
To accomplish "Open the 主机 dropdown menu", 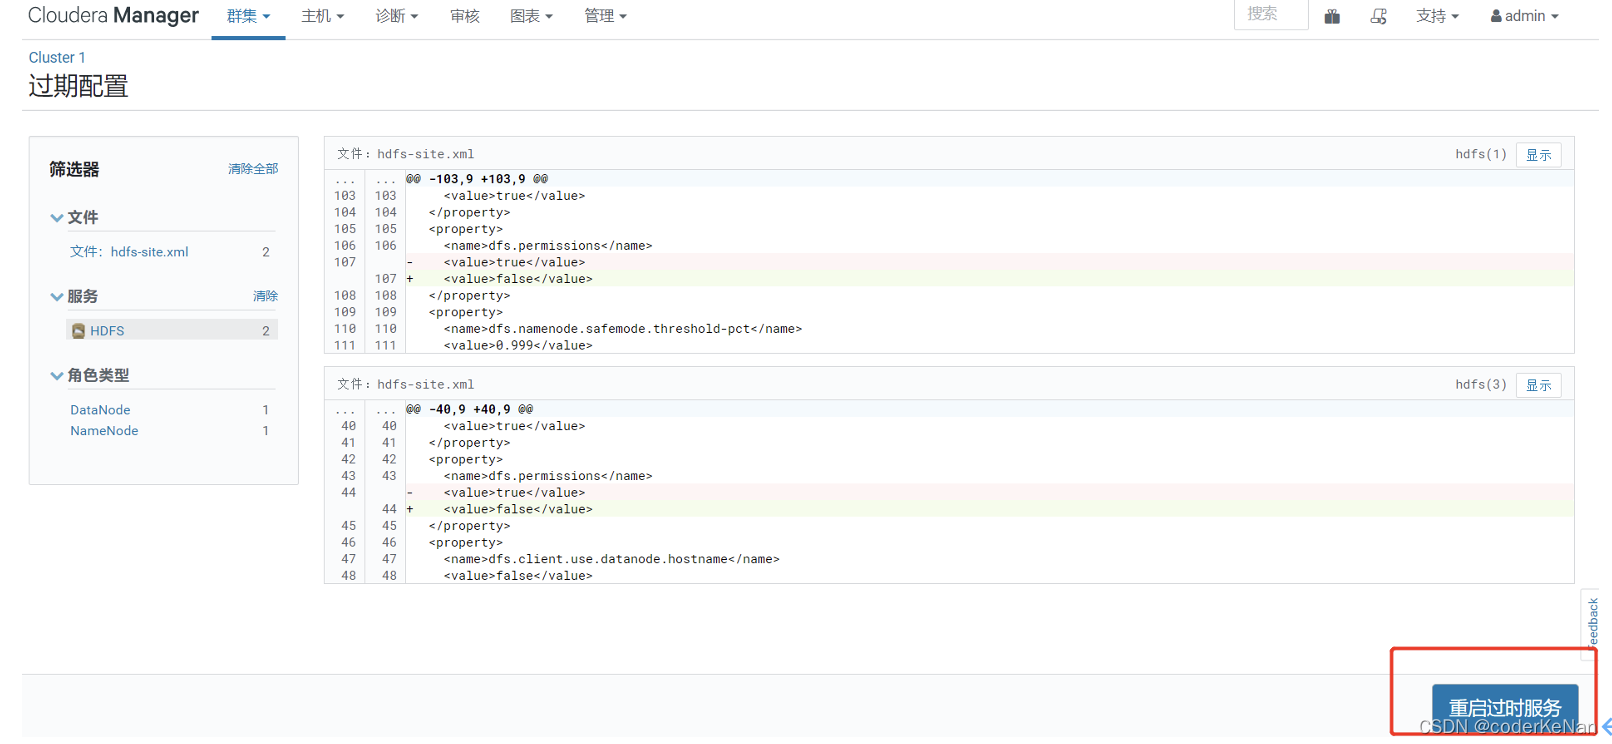I will click(323, 16).
